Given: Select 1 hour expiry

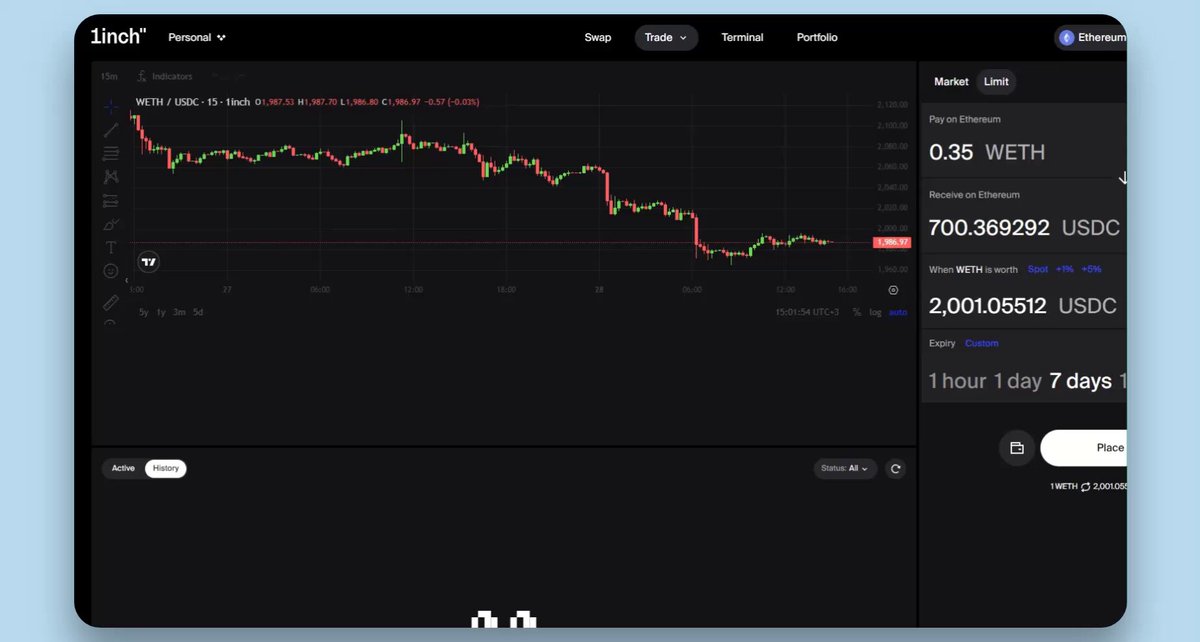Looking at the screenshot, I should [x=957, y=381].
